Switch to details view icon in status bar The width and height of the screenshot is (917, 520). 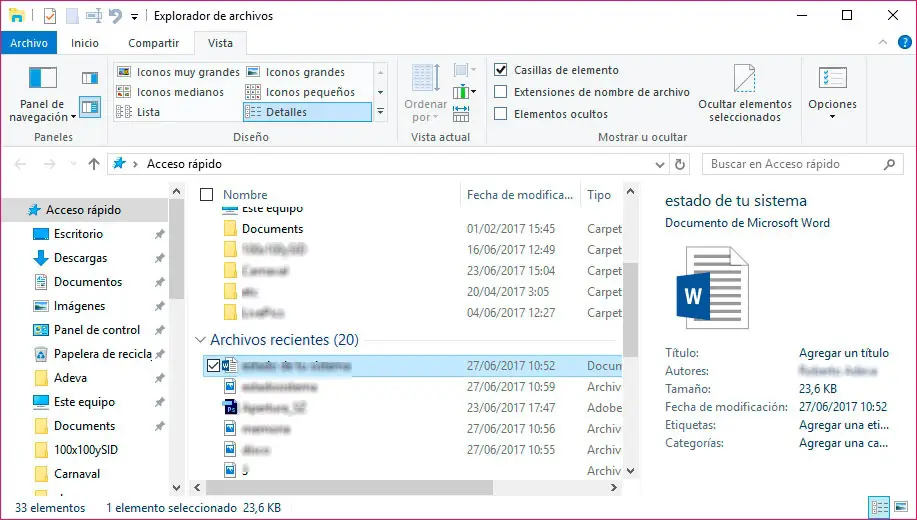[x=879, y=508]
